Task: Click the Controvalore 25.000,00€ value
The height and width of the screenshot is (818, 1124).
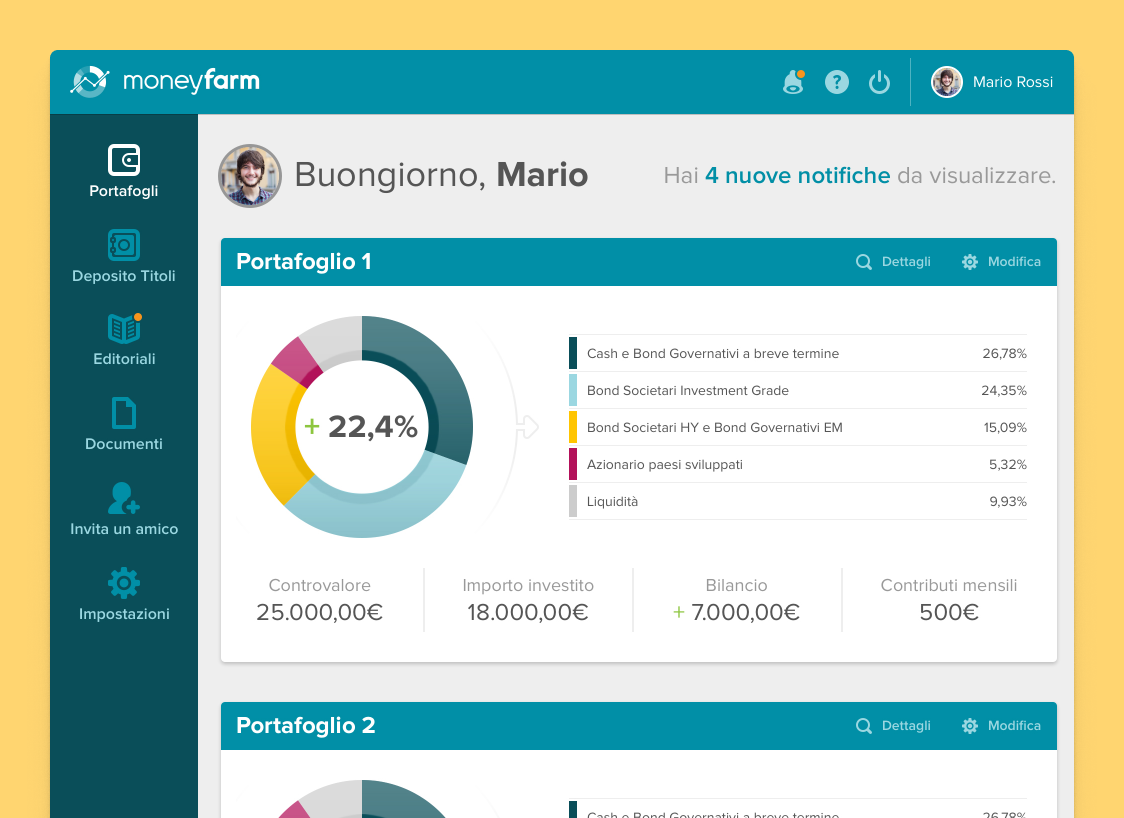Action: click(x=320, y=612)
